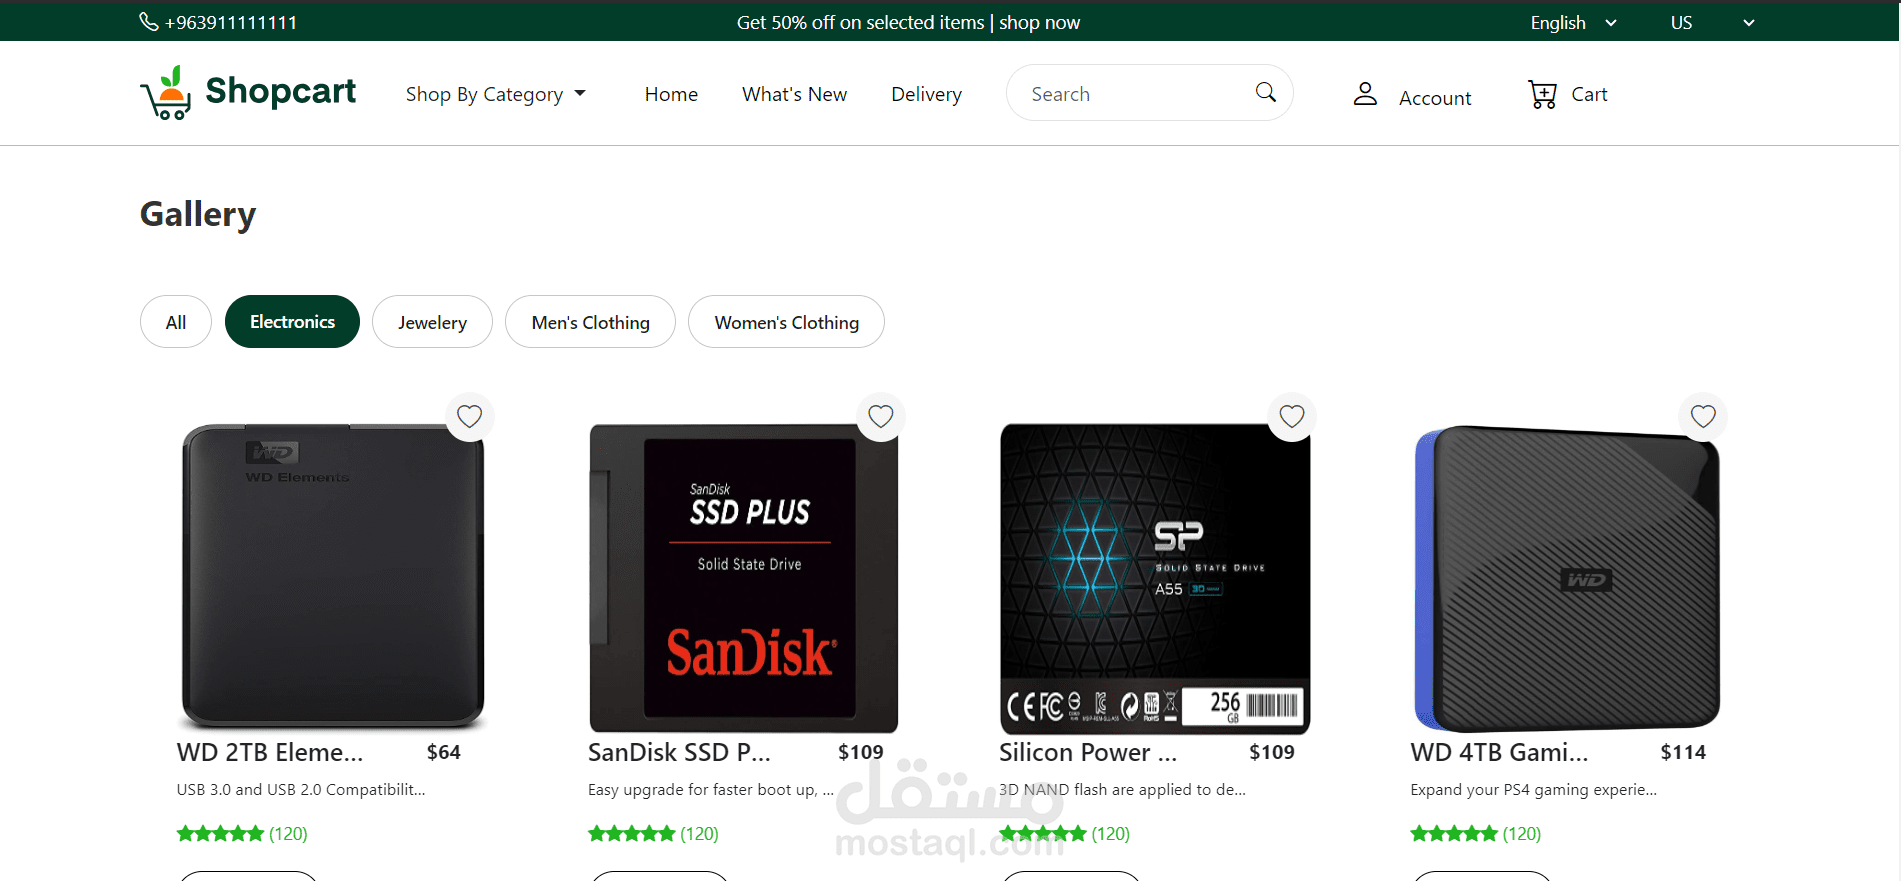Click the Shopcart brand name
This screenshot has height=881, width=1901.
point(281,91)
